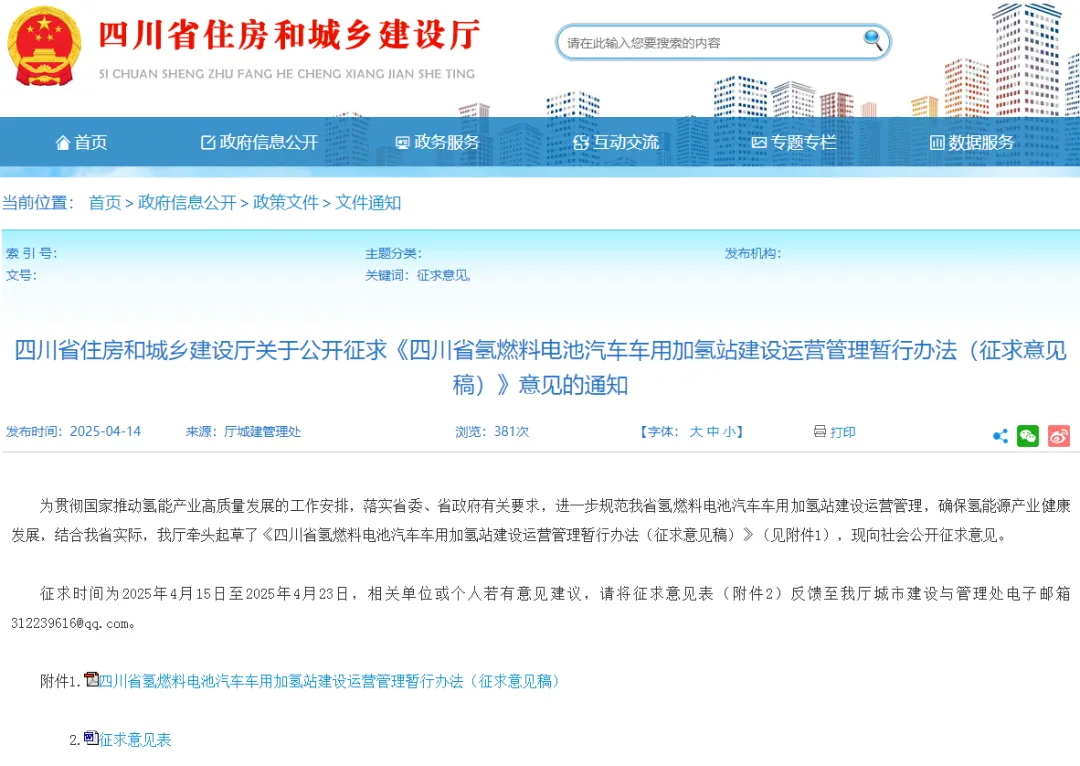Set font size to 中
1080x766 pixels.
click(713, 432)
